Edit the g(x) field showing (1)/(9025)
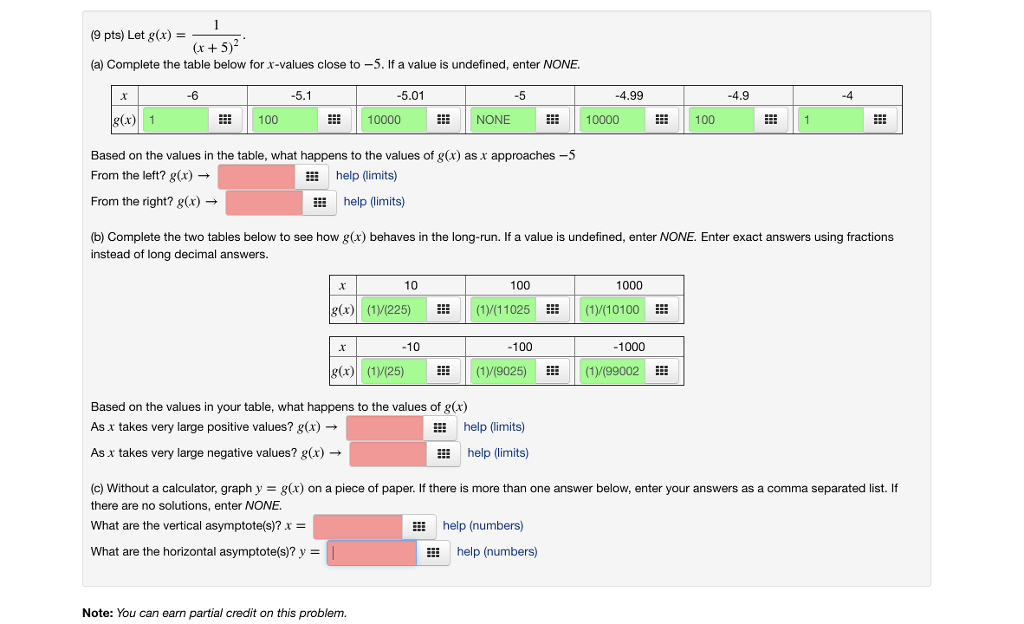The height and width of the screenshot is (624, 1024). (x=504, y=371)
